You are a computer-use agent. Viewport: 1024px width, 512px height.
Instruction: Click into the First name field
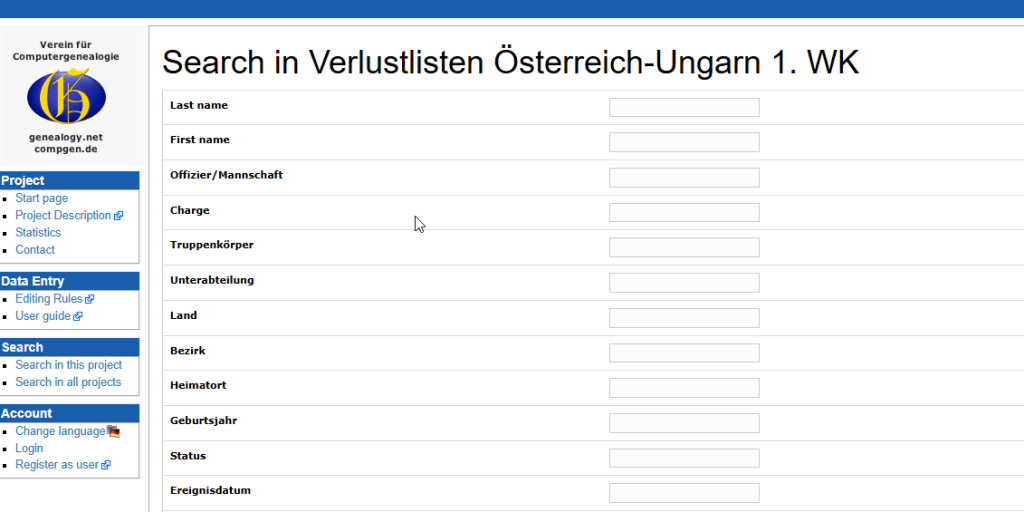(684, 142)
